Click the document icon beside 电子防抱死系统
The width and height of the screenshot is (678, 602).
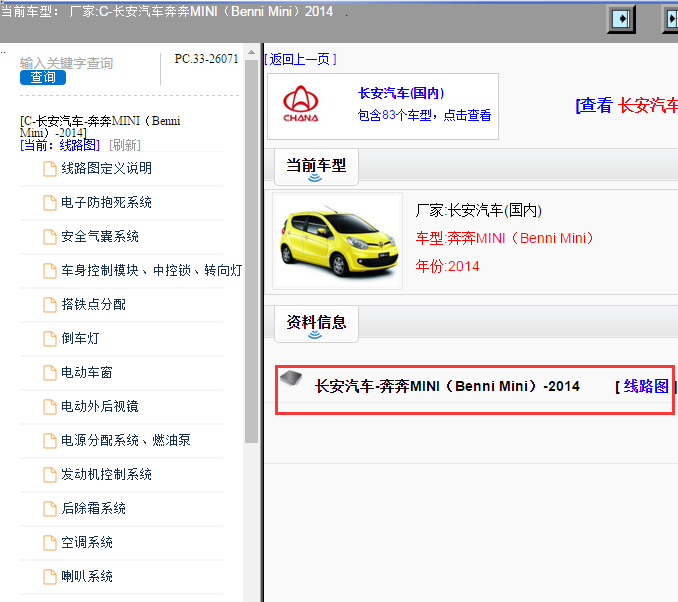pyautogui.click(x=50, y=203)
